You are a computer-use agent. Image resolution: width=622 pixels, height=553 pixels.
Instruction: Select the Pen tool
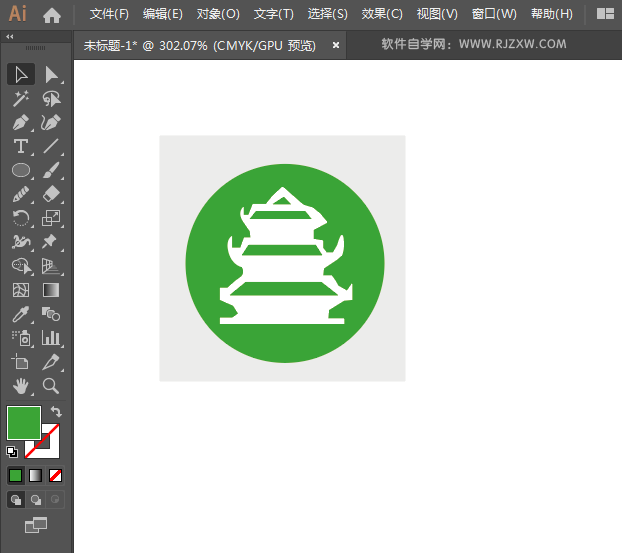[x=21, y=123]
